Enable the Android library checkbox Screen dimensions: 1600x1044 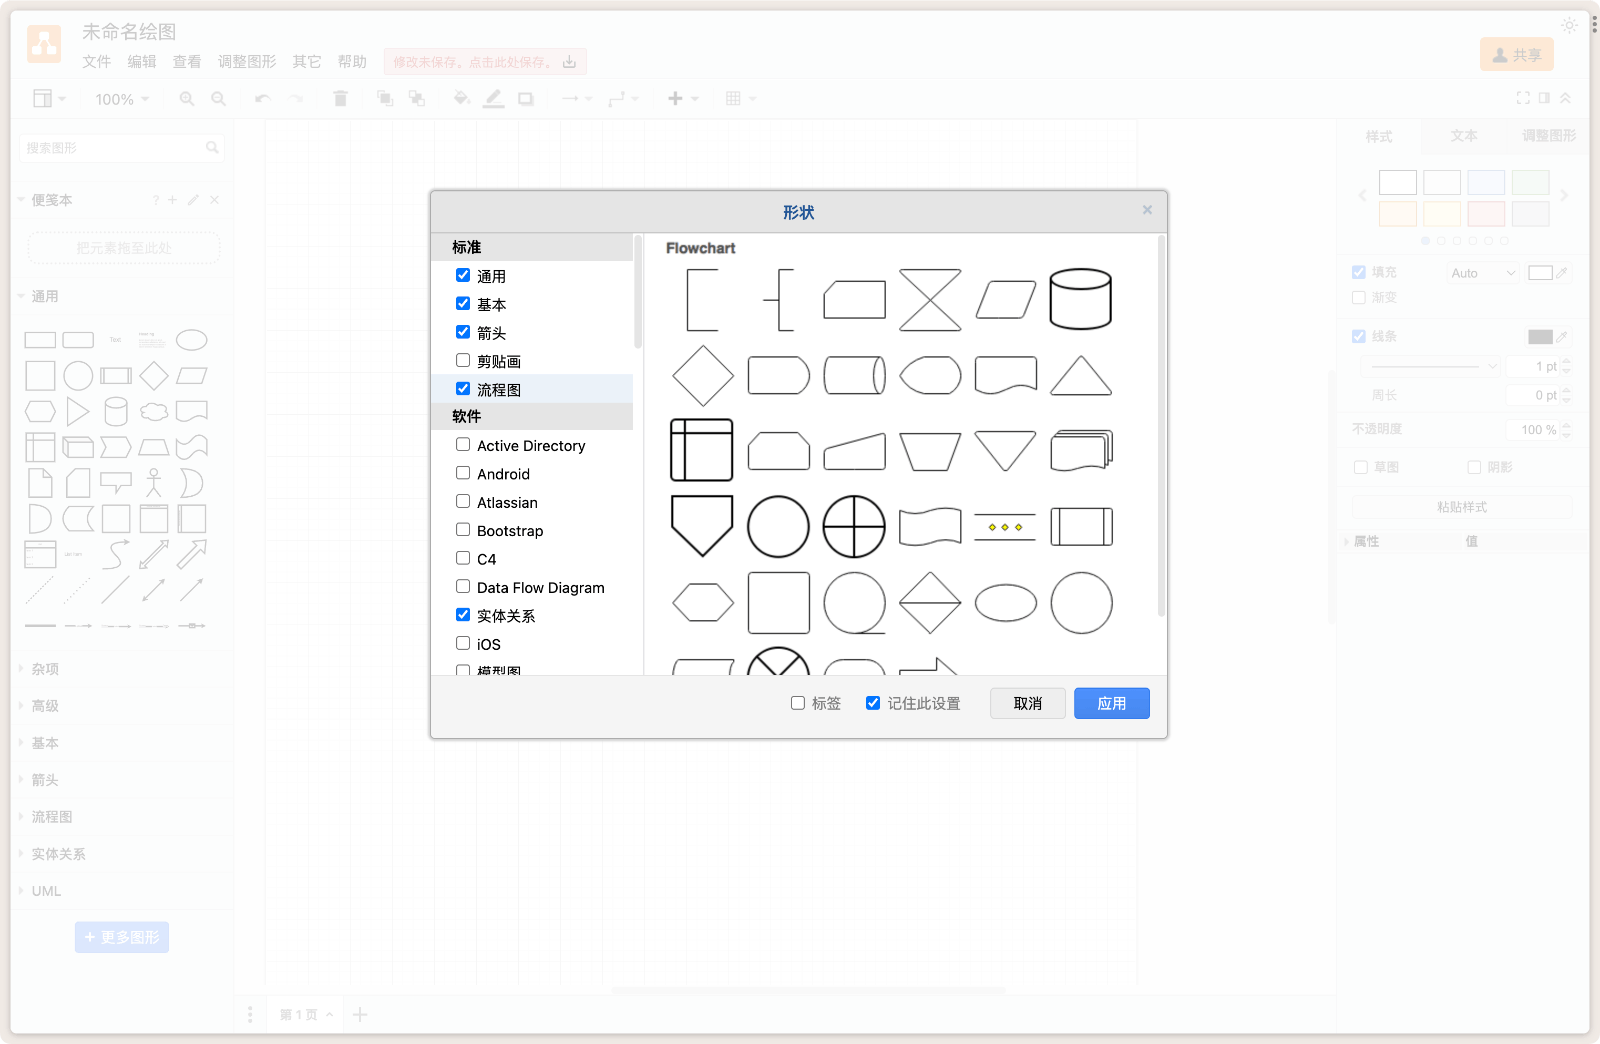463,473
